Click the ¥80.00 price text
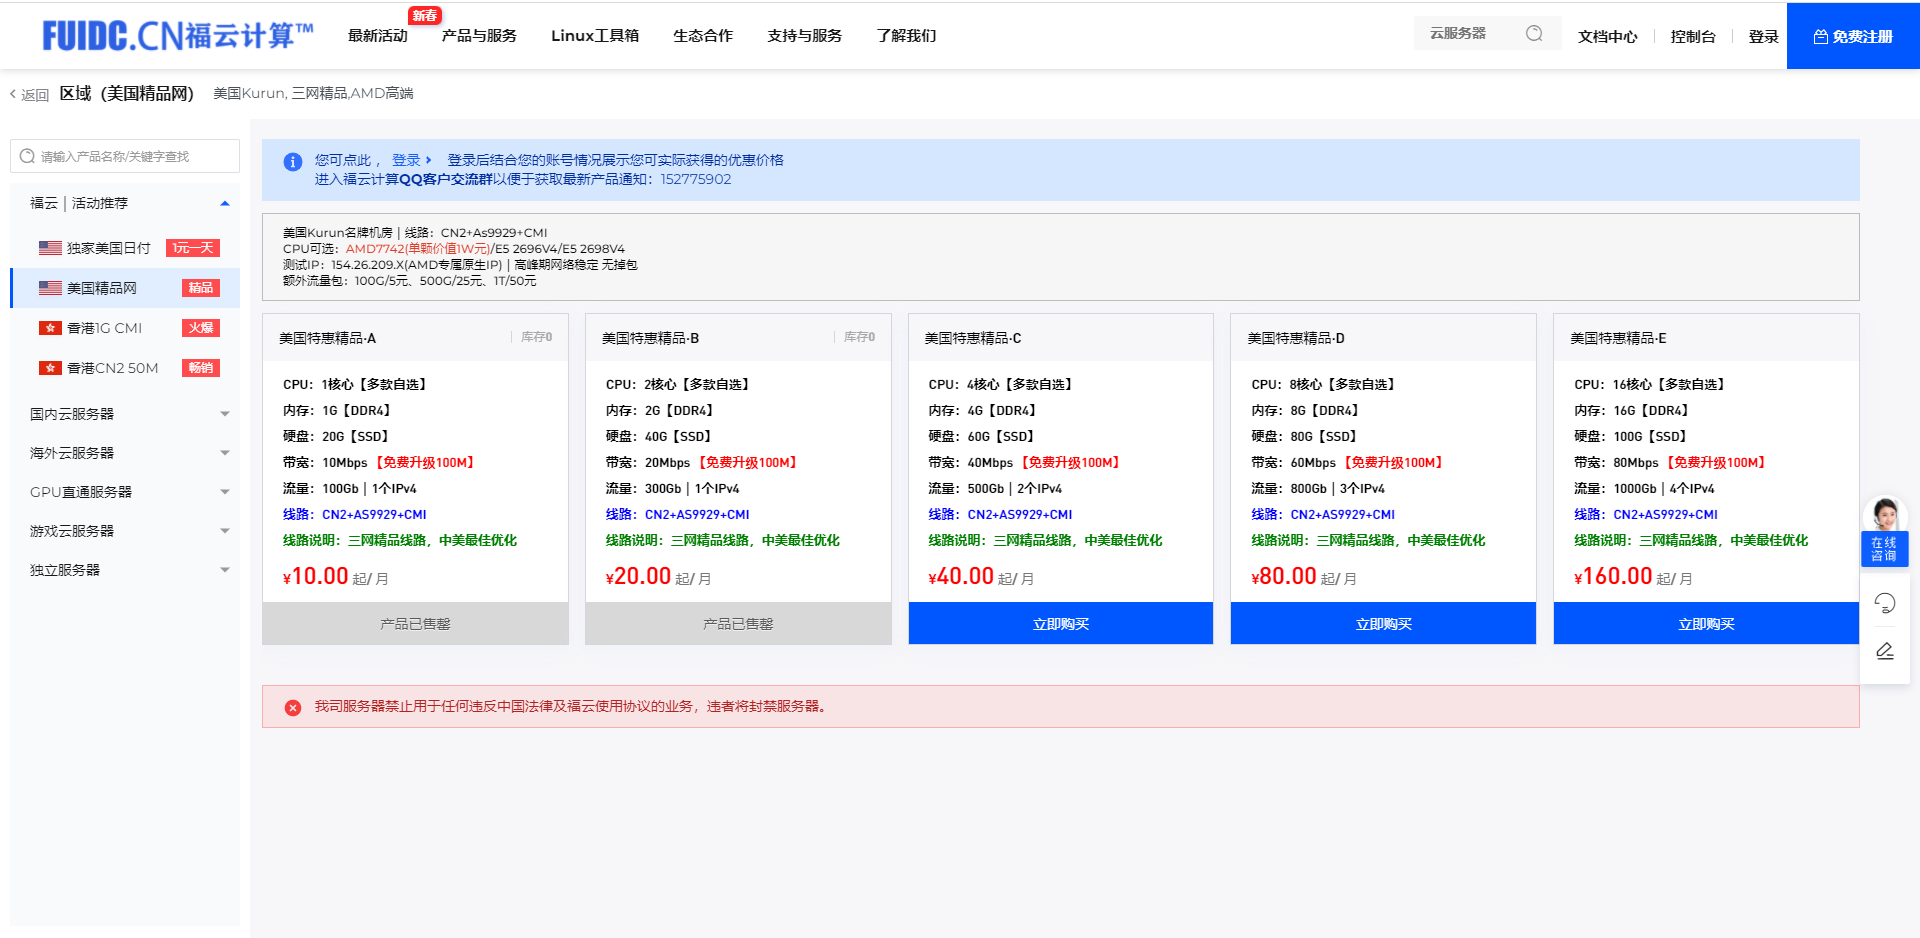 click(x=1284, y=576)
